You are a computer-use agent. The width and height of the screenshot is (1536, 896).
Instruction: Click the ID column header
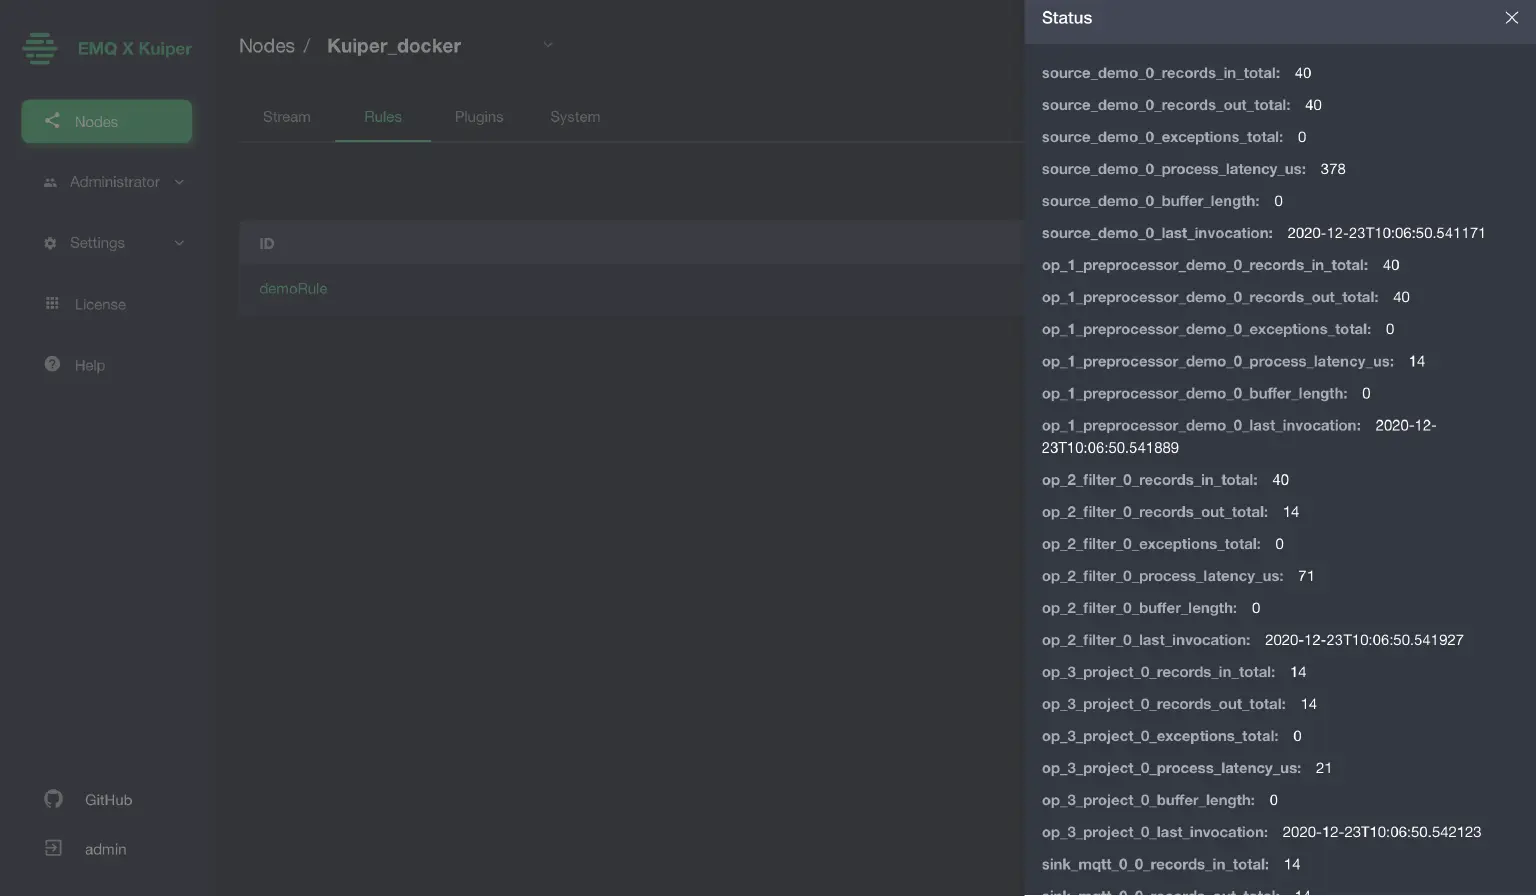pos(267,243)
